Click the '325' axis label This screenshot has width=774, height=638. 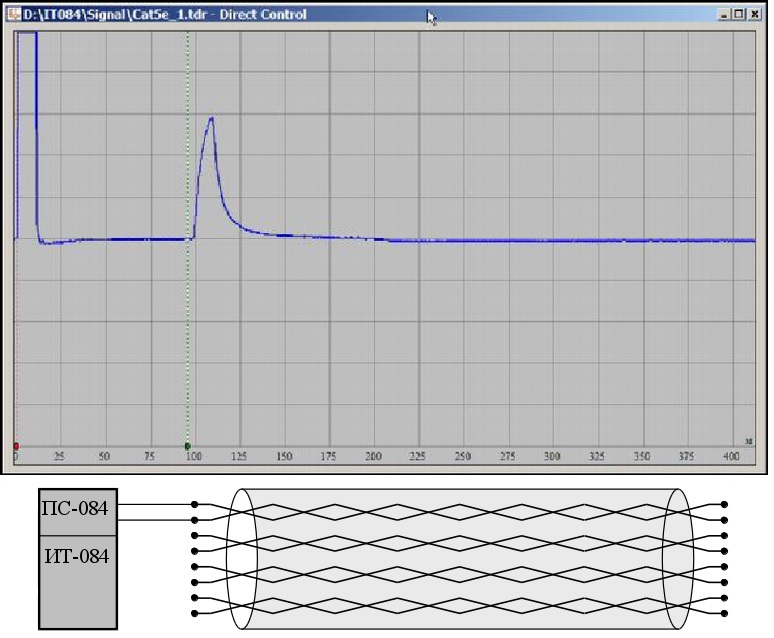click(597, 456)
